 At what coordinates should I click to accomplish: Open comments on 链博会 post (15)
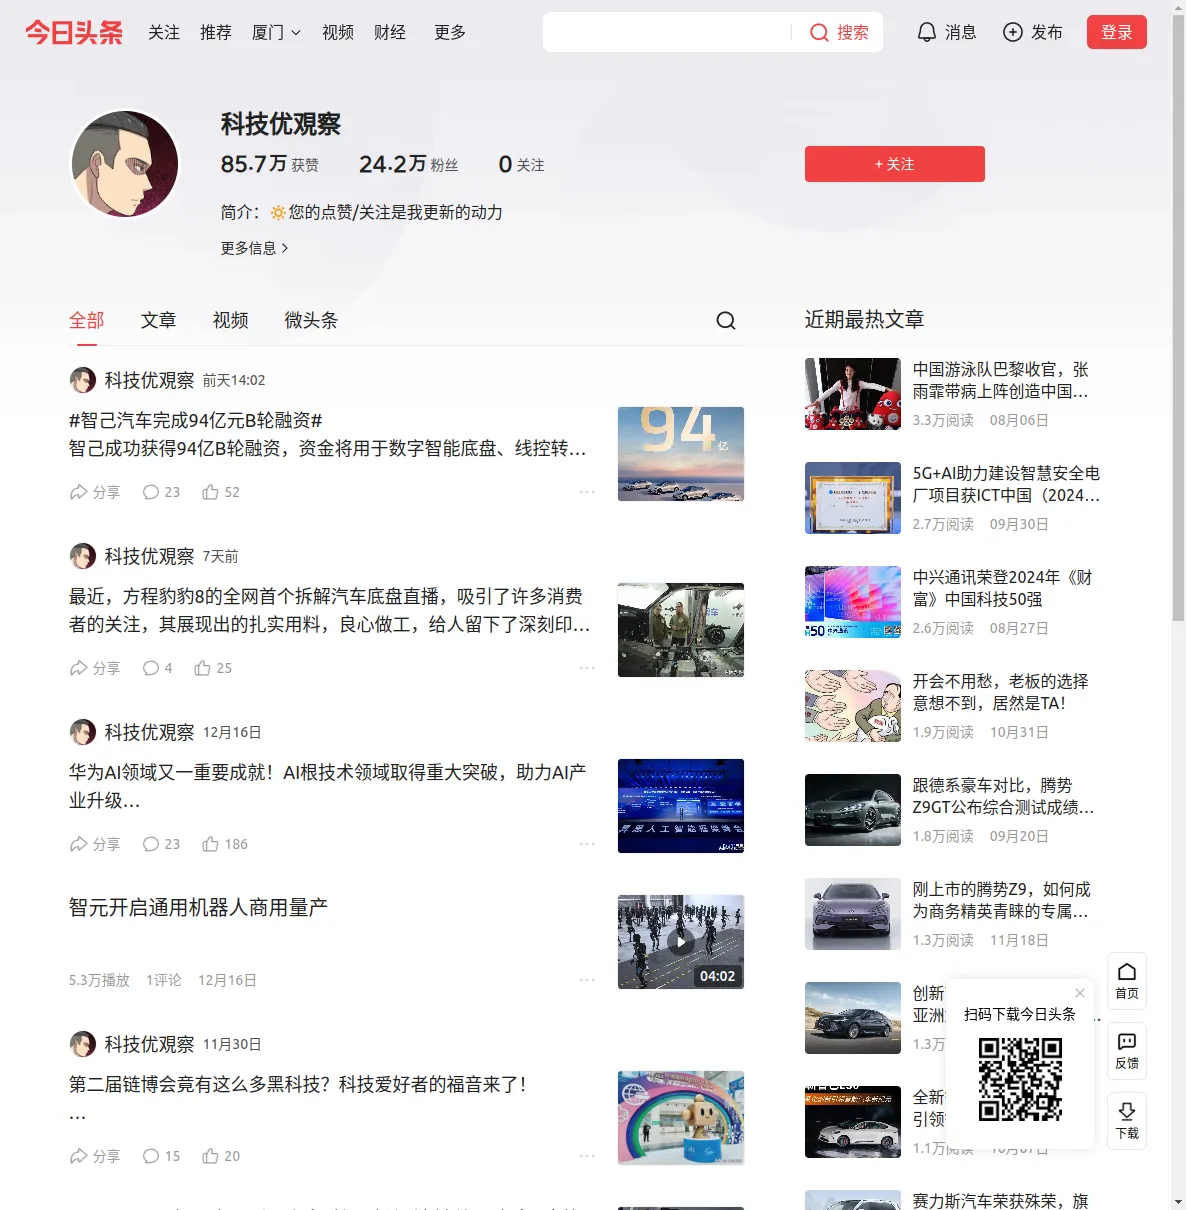click(161, 1156)
